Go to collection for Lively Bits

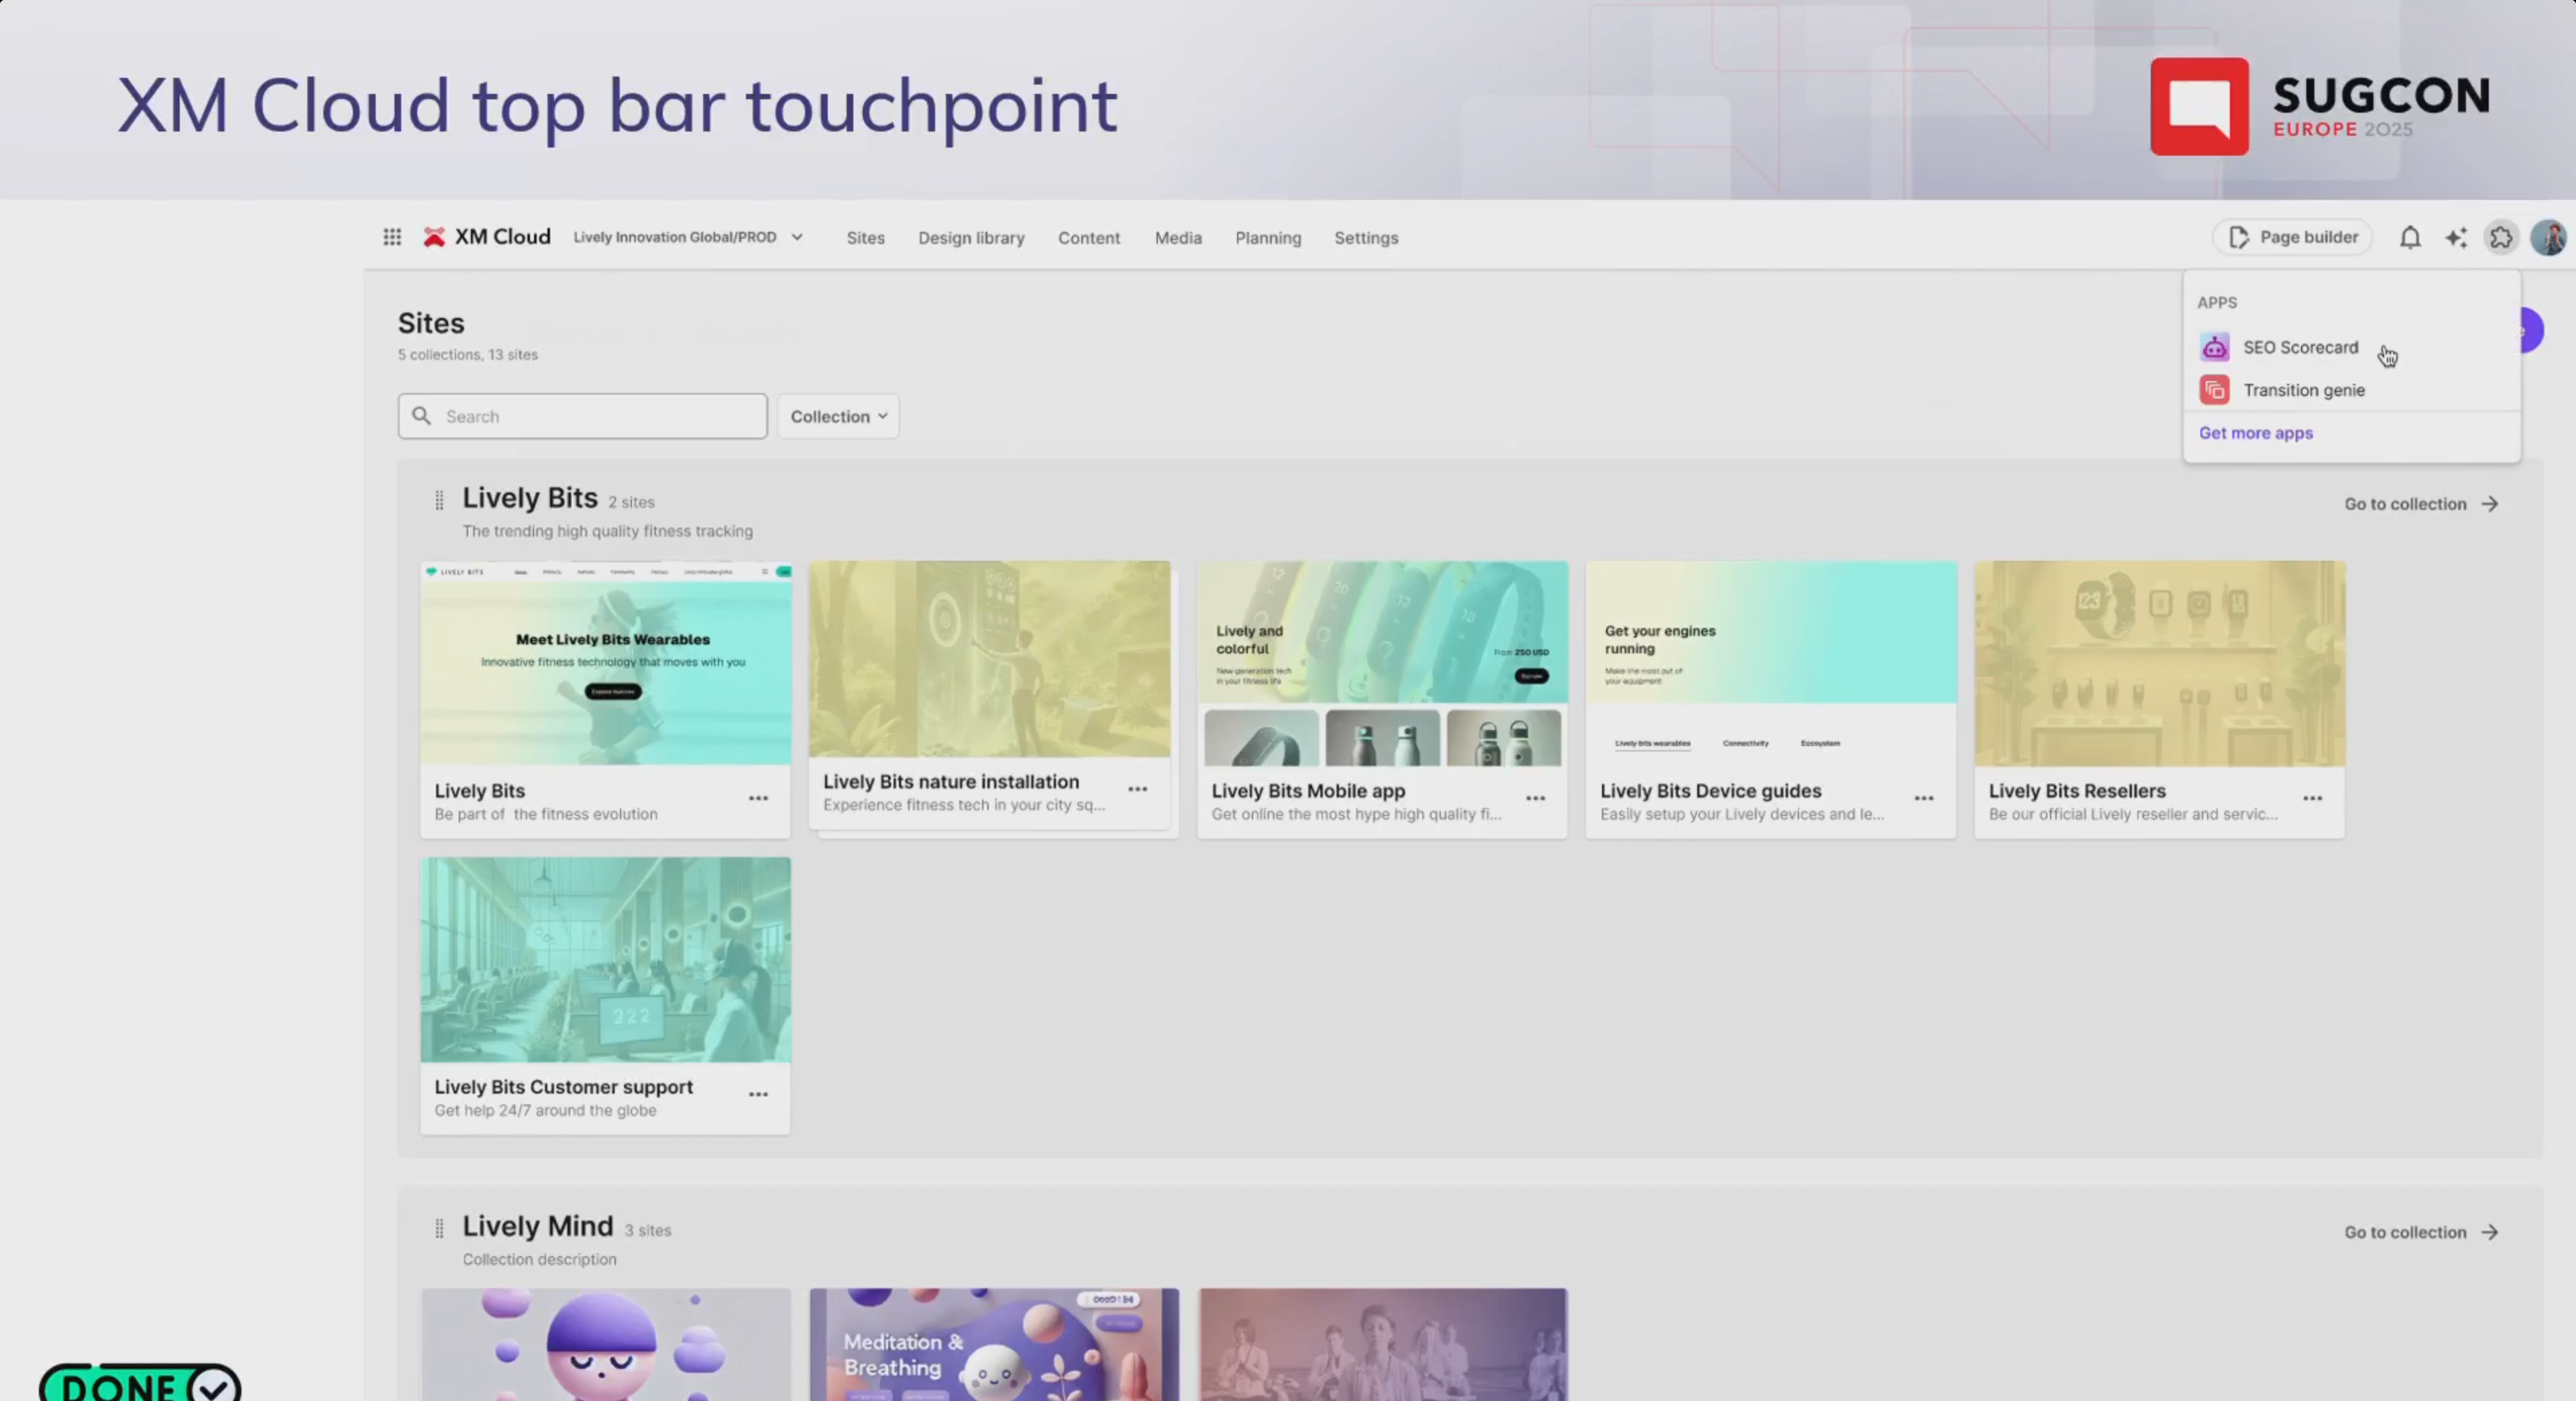pos(2420,504)
